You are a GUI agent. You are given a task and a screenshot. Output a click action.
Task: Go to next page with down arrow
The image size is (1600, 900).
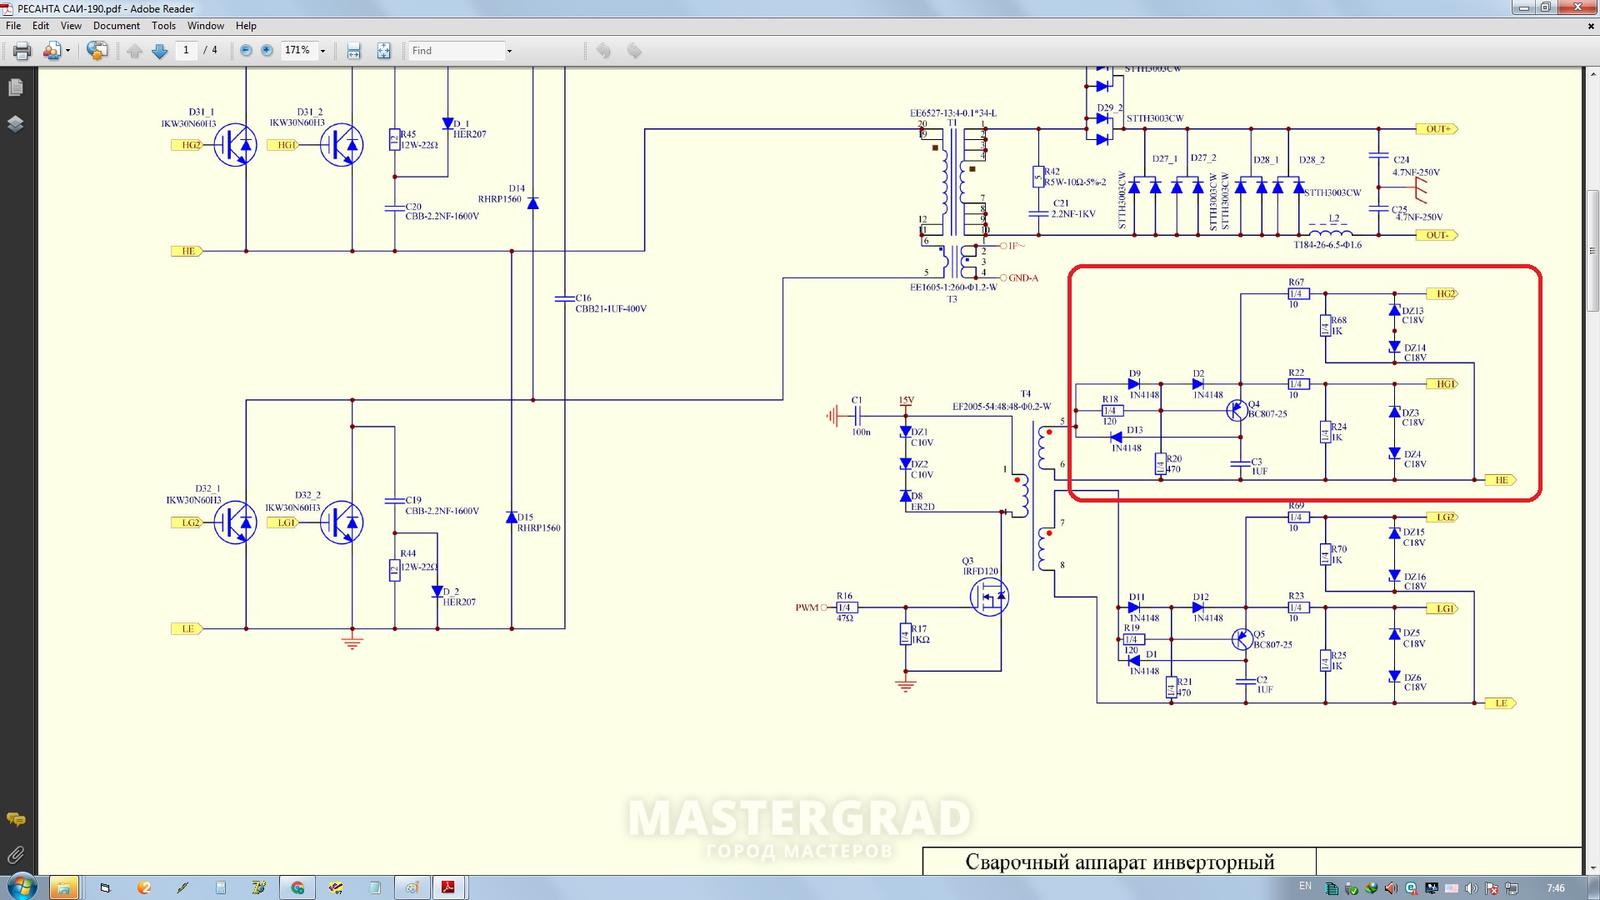[x=159, y=51]
